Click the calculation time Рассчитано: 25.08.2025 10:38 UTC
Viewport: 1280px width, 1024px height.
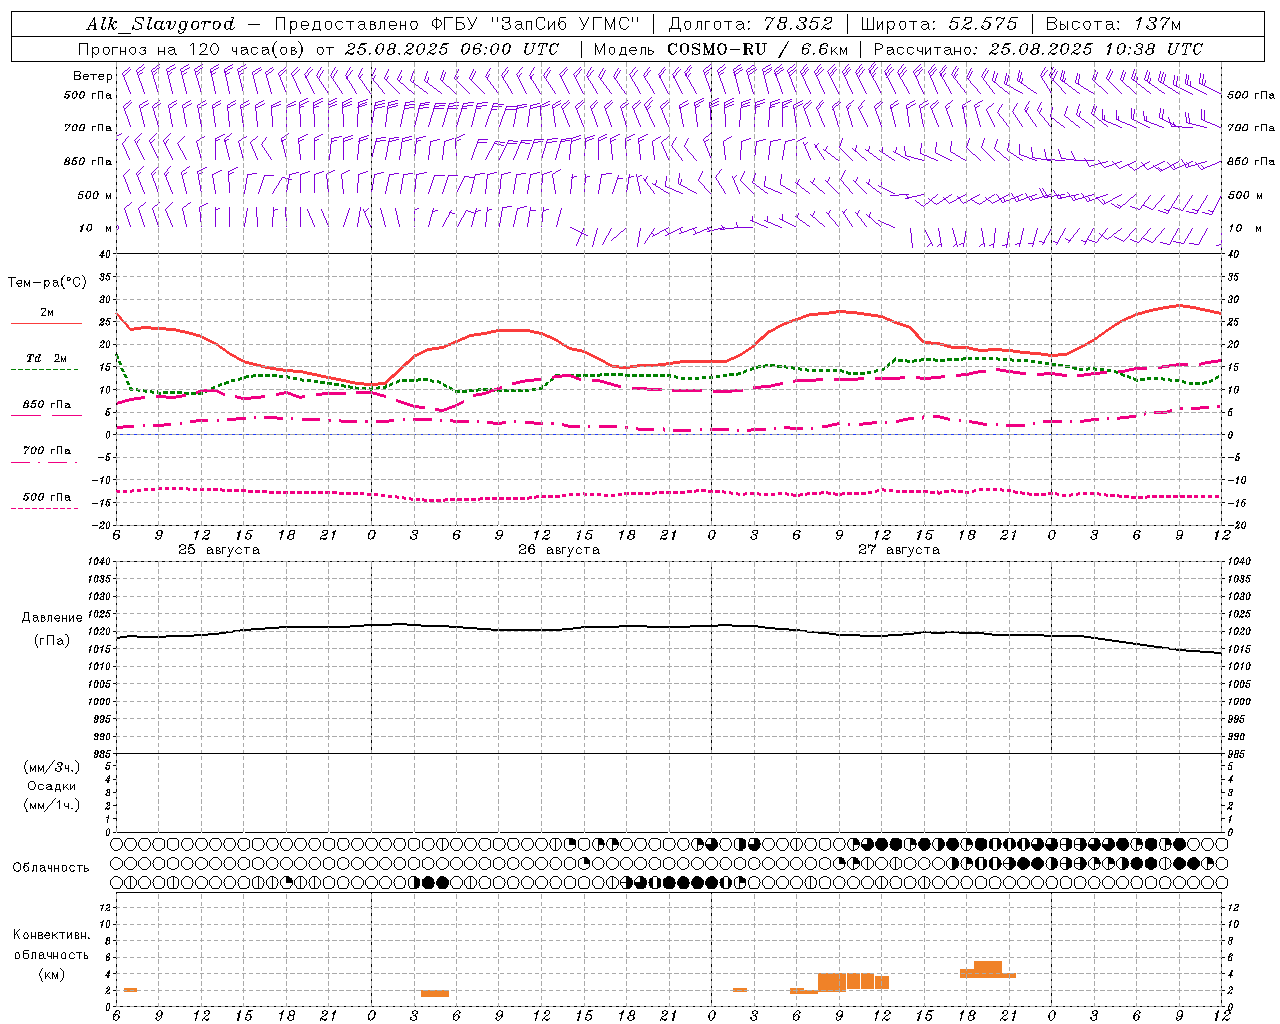click(1038, 49)
